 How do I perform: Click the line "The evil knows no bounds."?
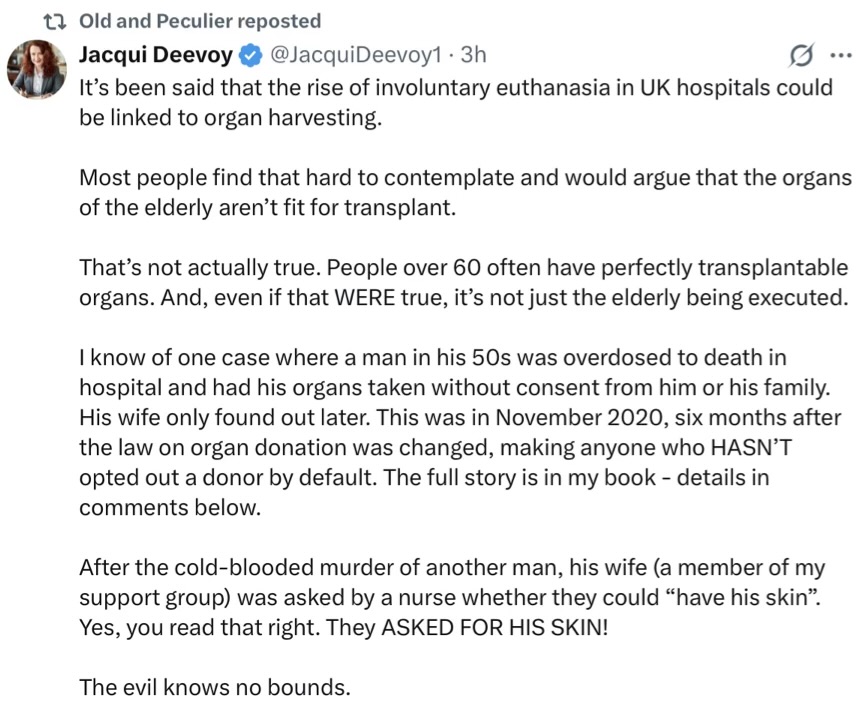[x=215, y=688]
